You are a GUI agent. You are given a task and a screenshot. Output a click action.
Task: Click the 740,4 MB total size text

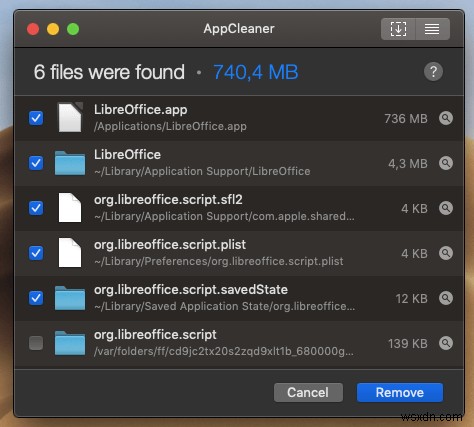click(x=256, y=72)
